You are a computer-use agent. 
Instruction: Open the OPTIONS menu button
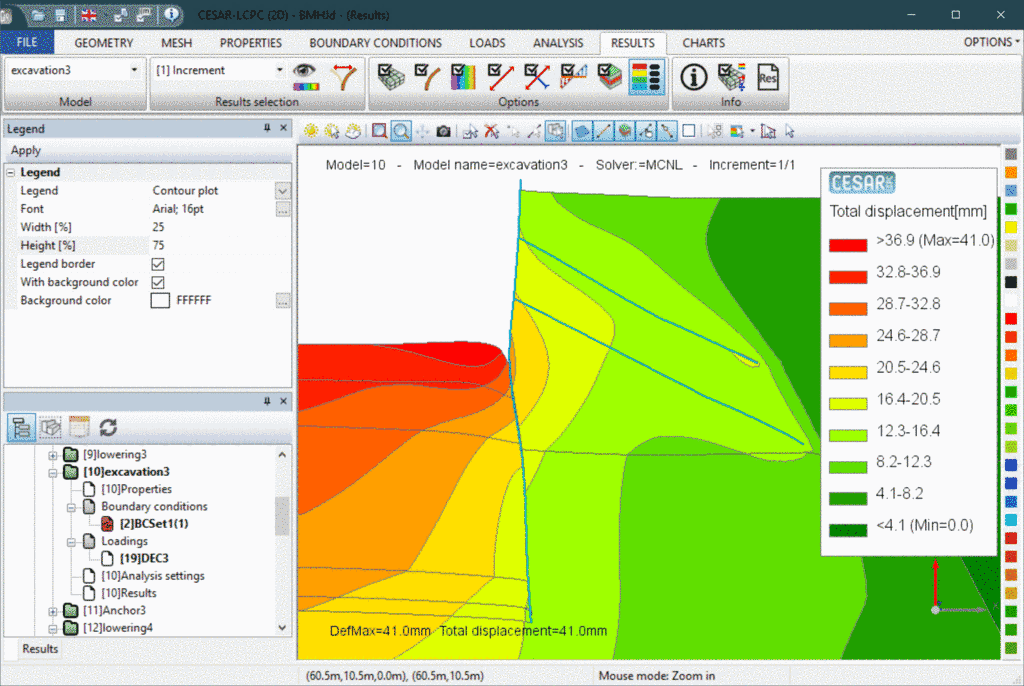pyautogui.click(x=991, y=42)
